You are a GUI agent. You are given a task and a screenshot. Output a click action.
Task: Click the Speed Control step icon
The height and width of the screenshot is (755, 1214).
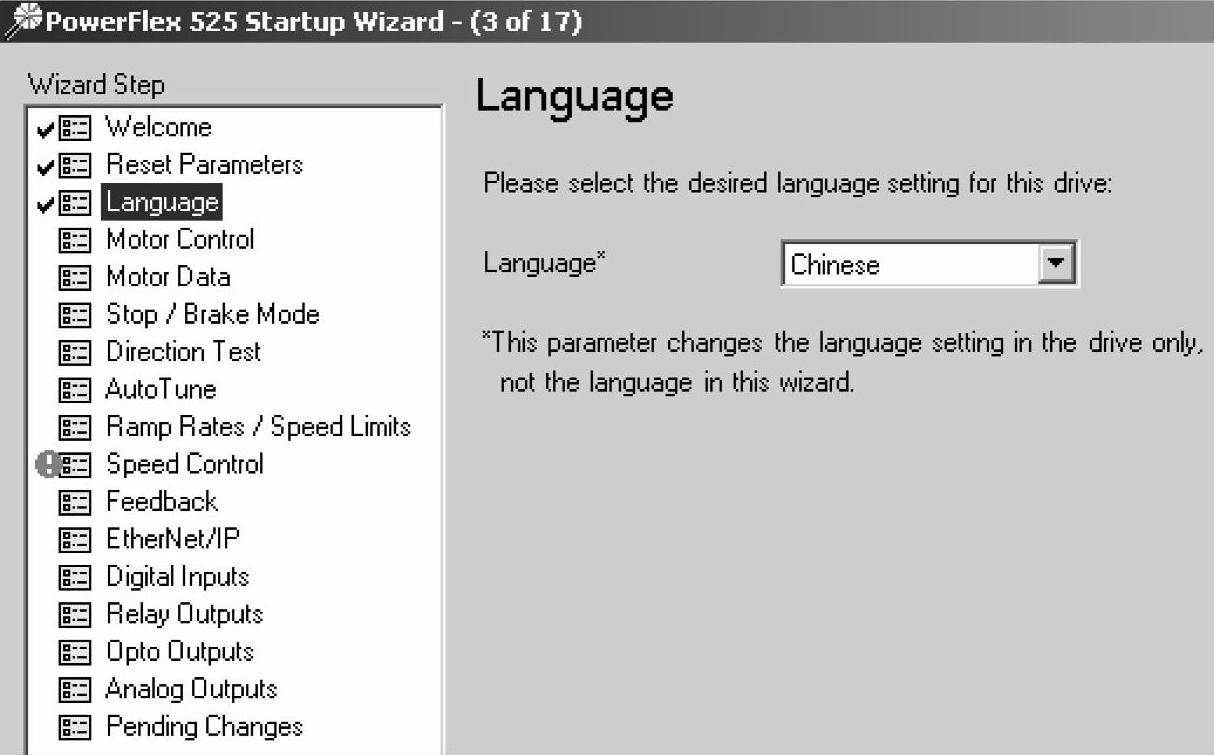coord(76,465)
